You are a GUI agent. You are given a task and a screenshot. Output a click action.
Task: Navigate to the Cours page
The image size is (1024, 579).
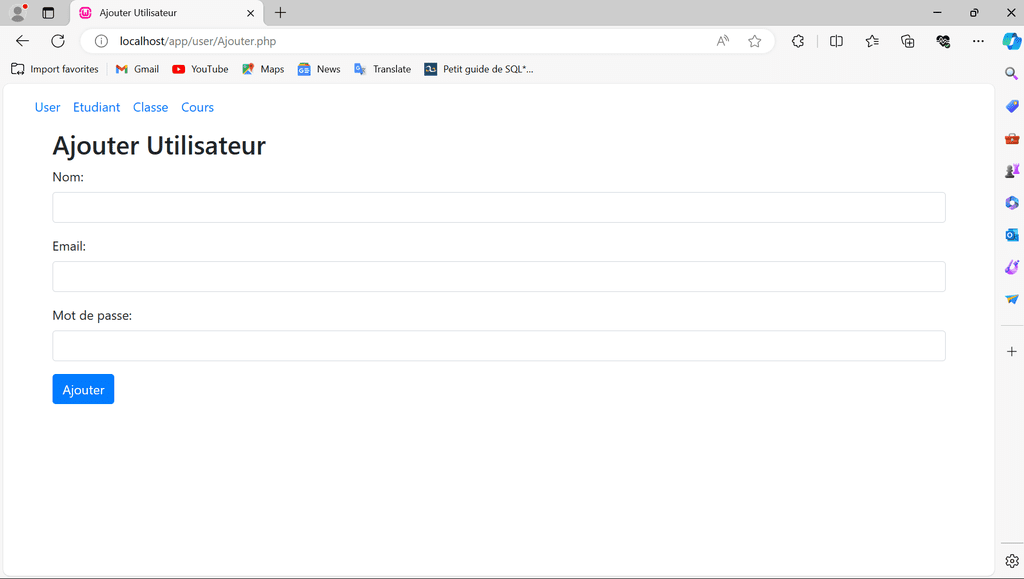pos(197,107)
